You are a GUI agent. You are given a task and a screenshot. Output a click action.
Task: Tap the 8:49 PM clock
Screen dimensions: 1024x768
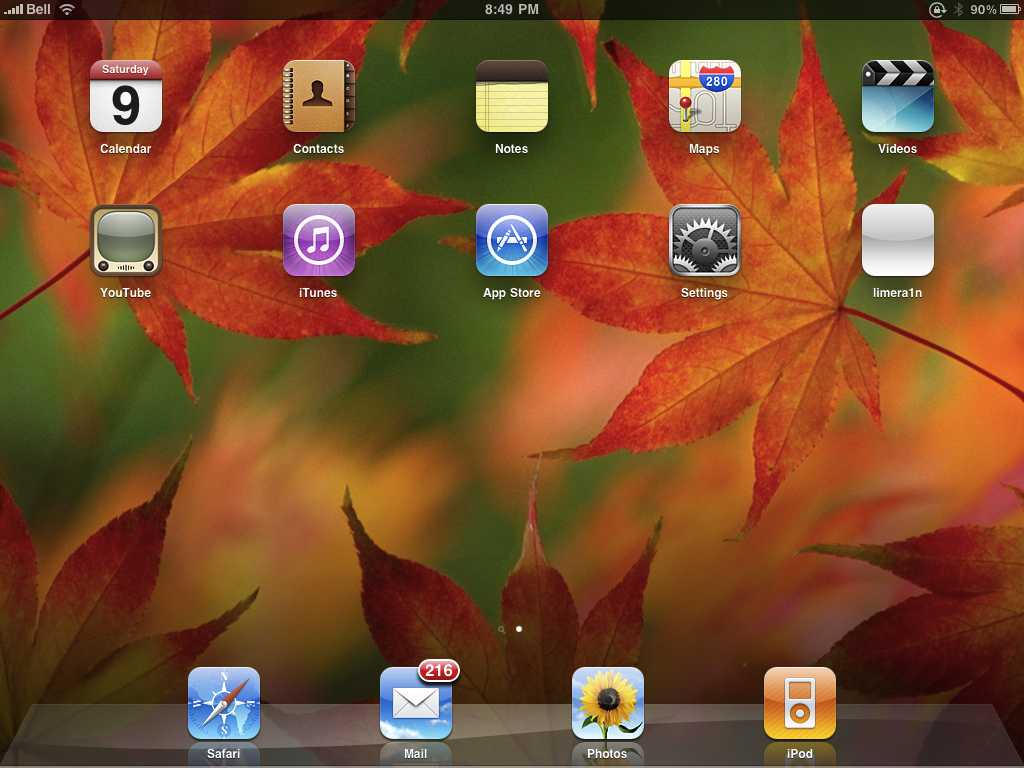tap(512, 9)
